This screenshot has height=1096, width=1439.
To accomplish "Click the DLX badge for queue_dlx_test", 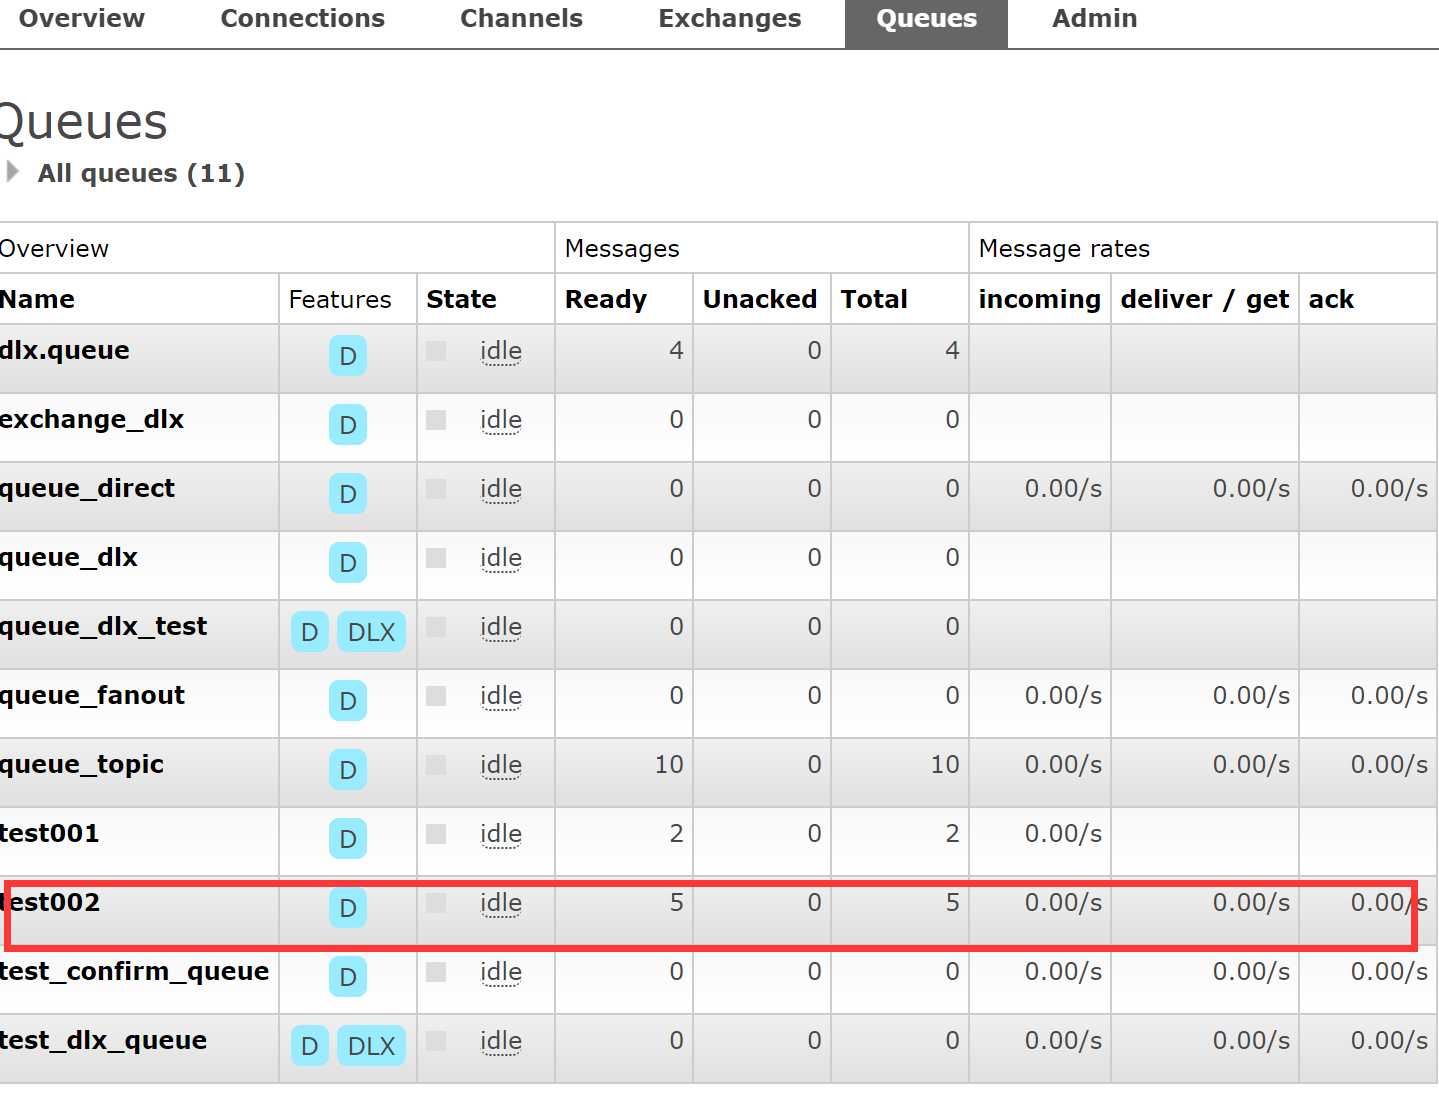I will (371, 632).
